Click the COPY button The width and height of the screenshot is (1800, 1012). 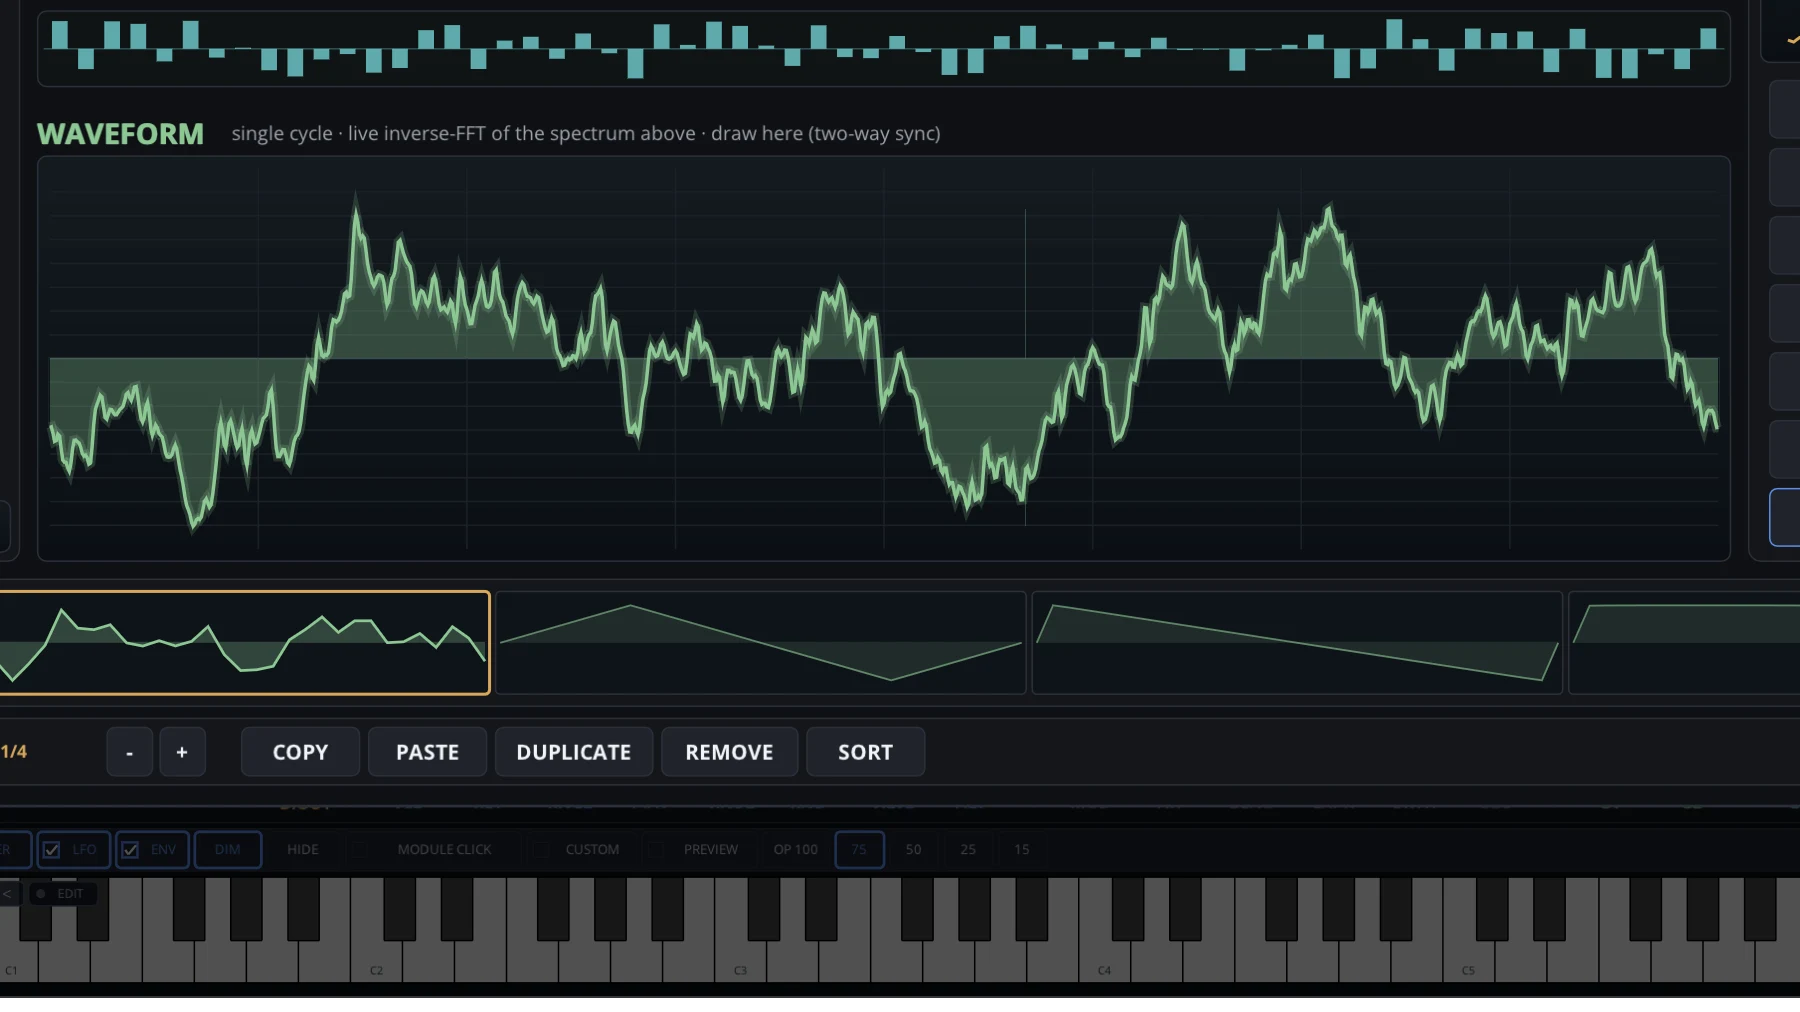[300, 752]
